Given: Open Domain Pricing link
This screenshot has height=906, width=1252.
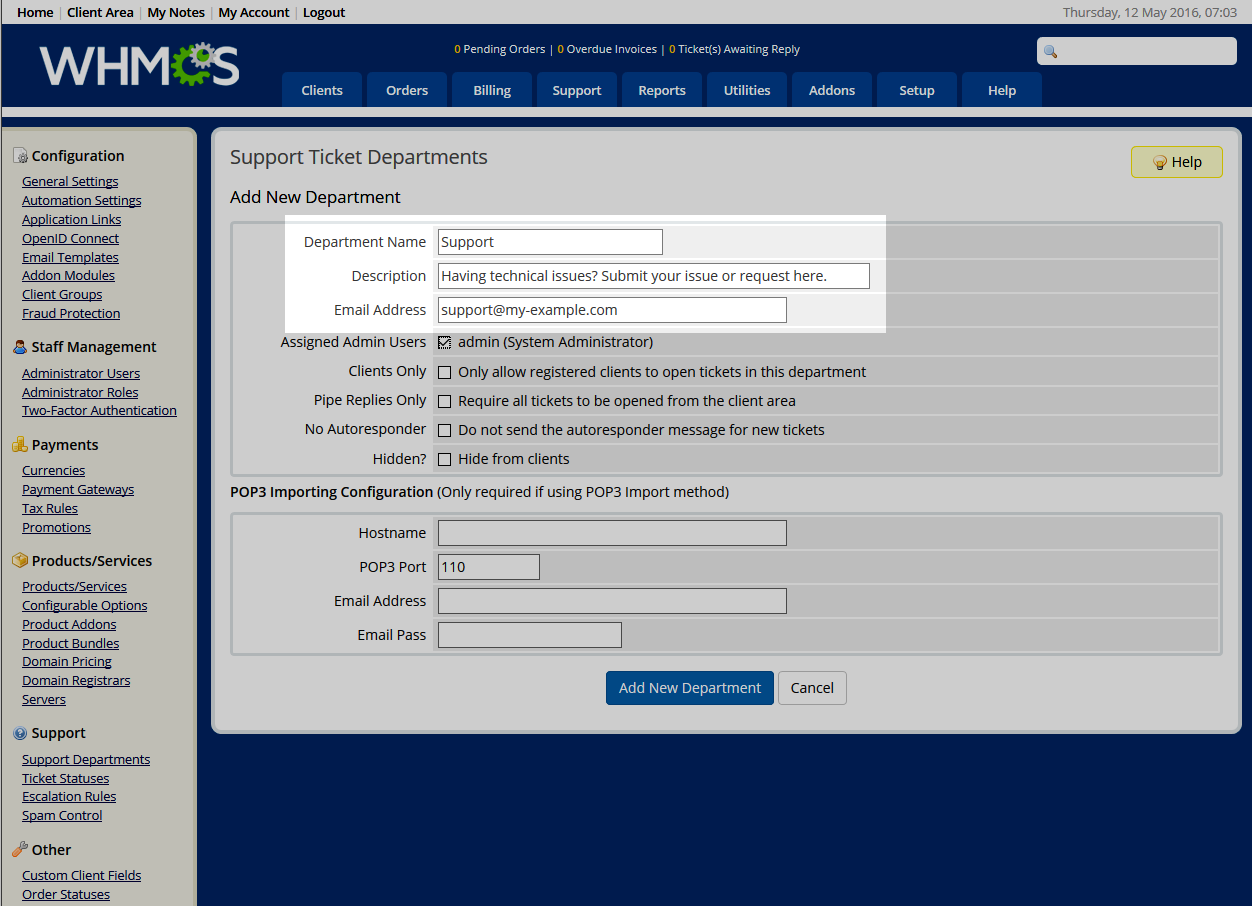Looking at the screenshot, I should point(67,662).
